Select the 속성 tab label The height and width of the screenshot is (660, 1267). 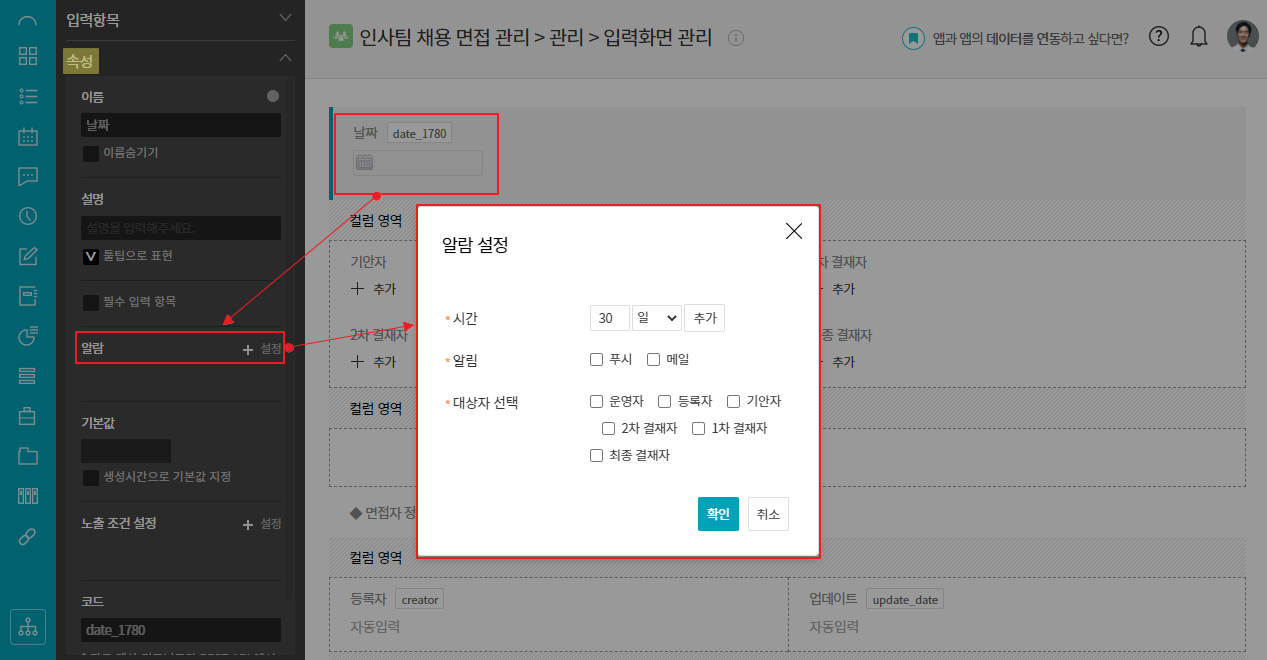(x=80, y=61)
